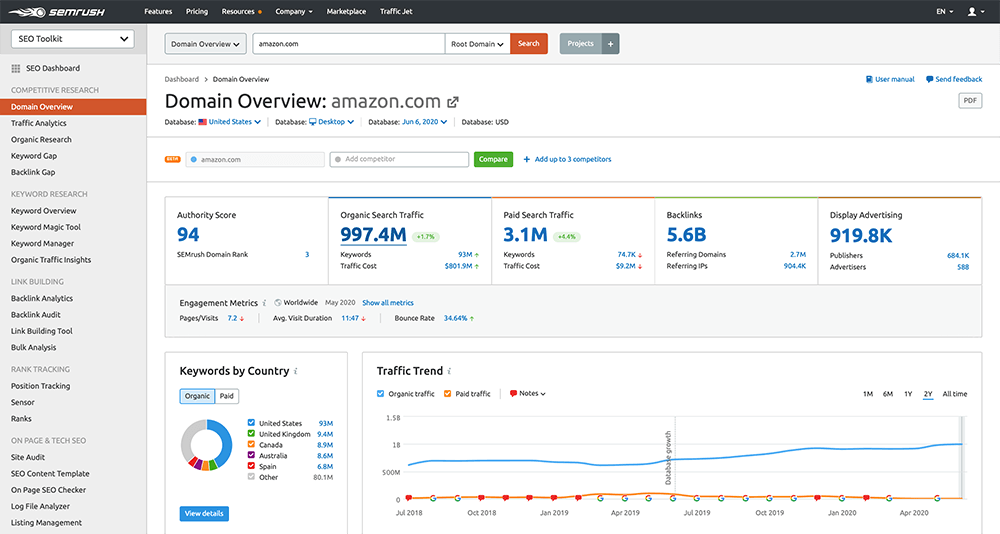This screenshot has width=1000, height=534.
Task: Toggle Canada country checkbox
Action: [251, 444]
